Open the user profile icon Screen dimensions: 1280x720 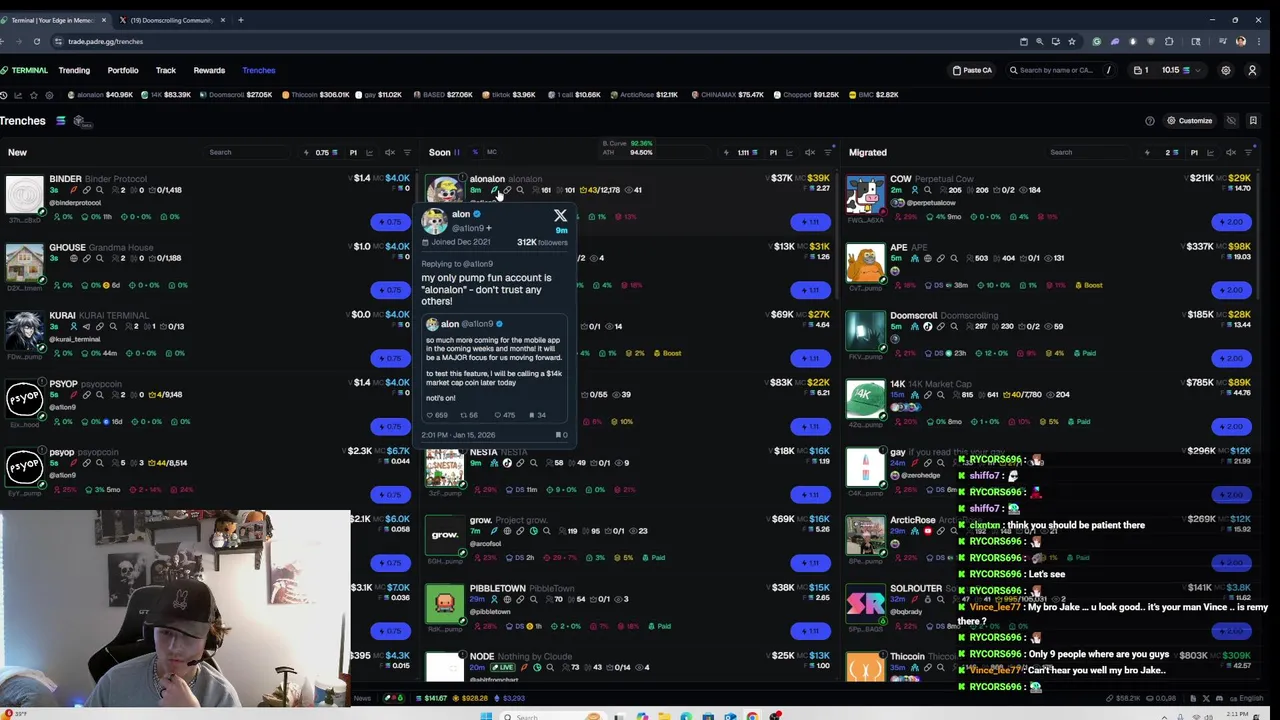(1252, 70)
